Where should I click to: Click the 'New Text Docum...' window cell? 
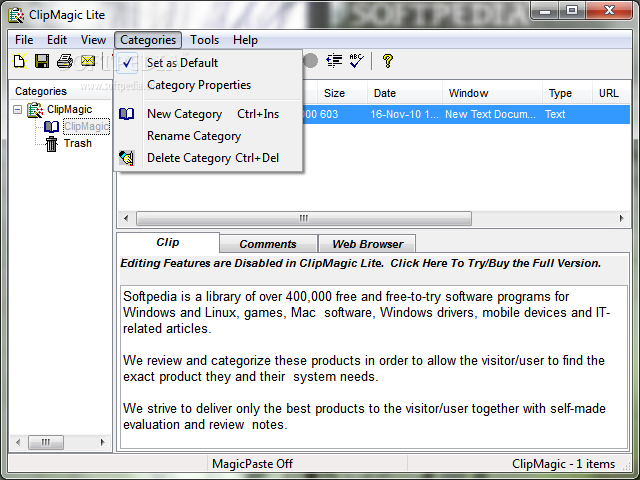pyautogui.click(x=490, y=114)
